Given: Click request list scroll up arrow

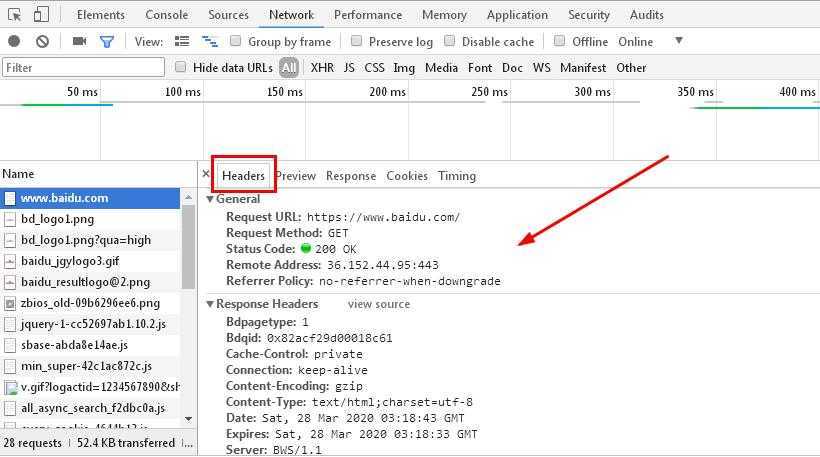Looking at the screenshot, I should coord(188,197).
